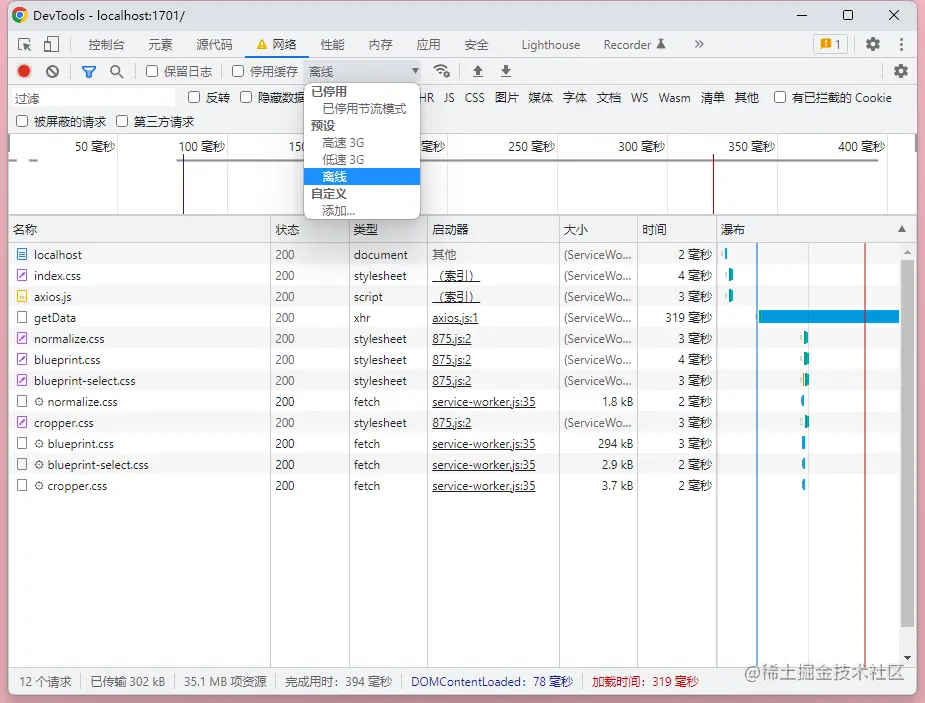Open the Lighthouse tab

(550, 45)
